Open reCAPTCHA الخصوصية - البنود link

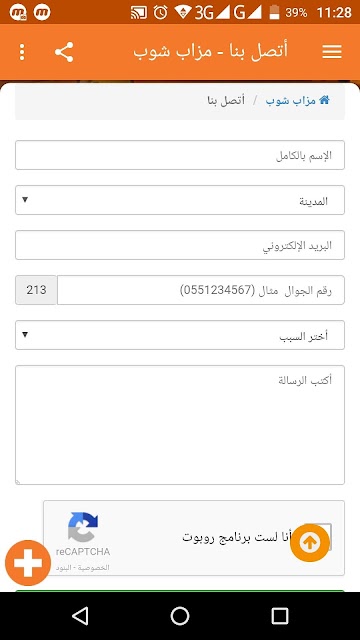pyautogui.click(x=83, y=567)
